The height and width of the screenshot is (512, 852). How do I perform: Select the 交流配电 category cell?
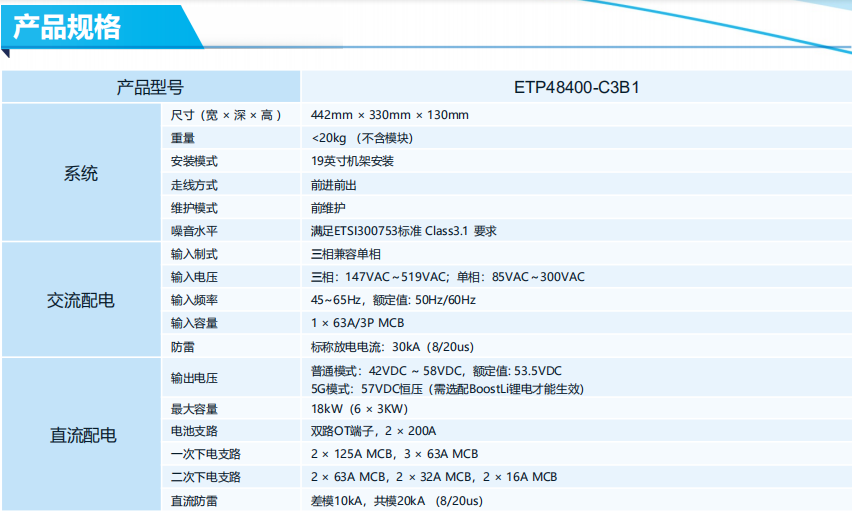pos(81,299)
